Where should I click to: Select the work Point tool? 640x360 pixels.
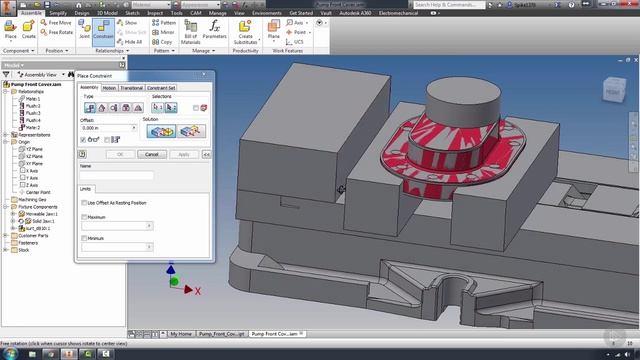point(296,32)
